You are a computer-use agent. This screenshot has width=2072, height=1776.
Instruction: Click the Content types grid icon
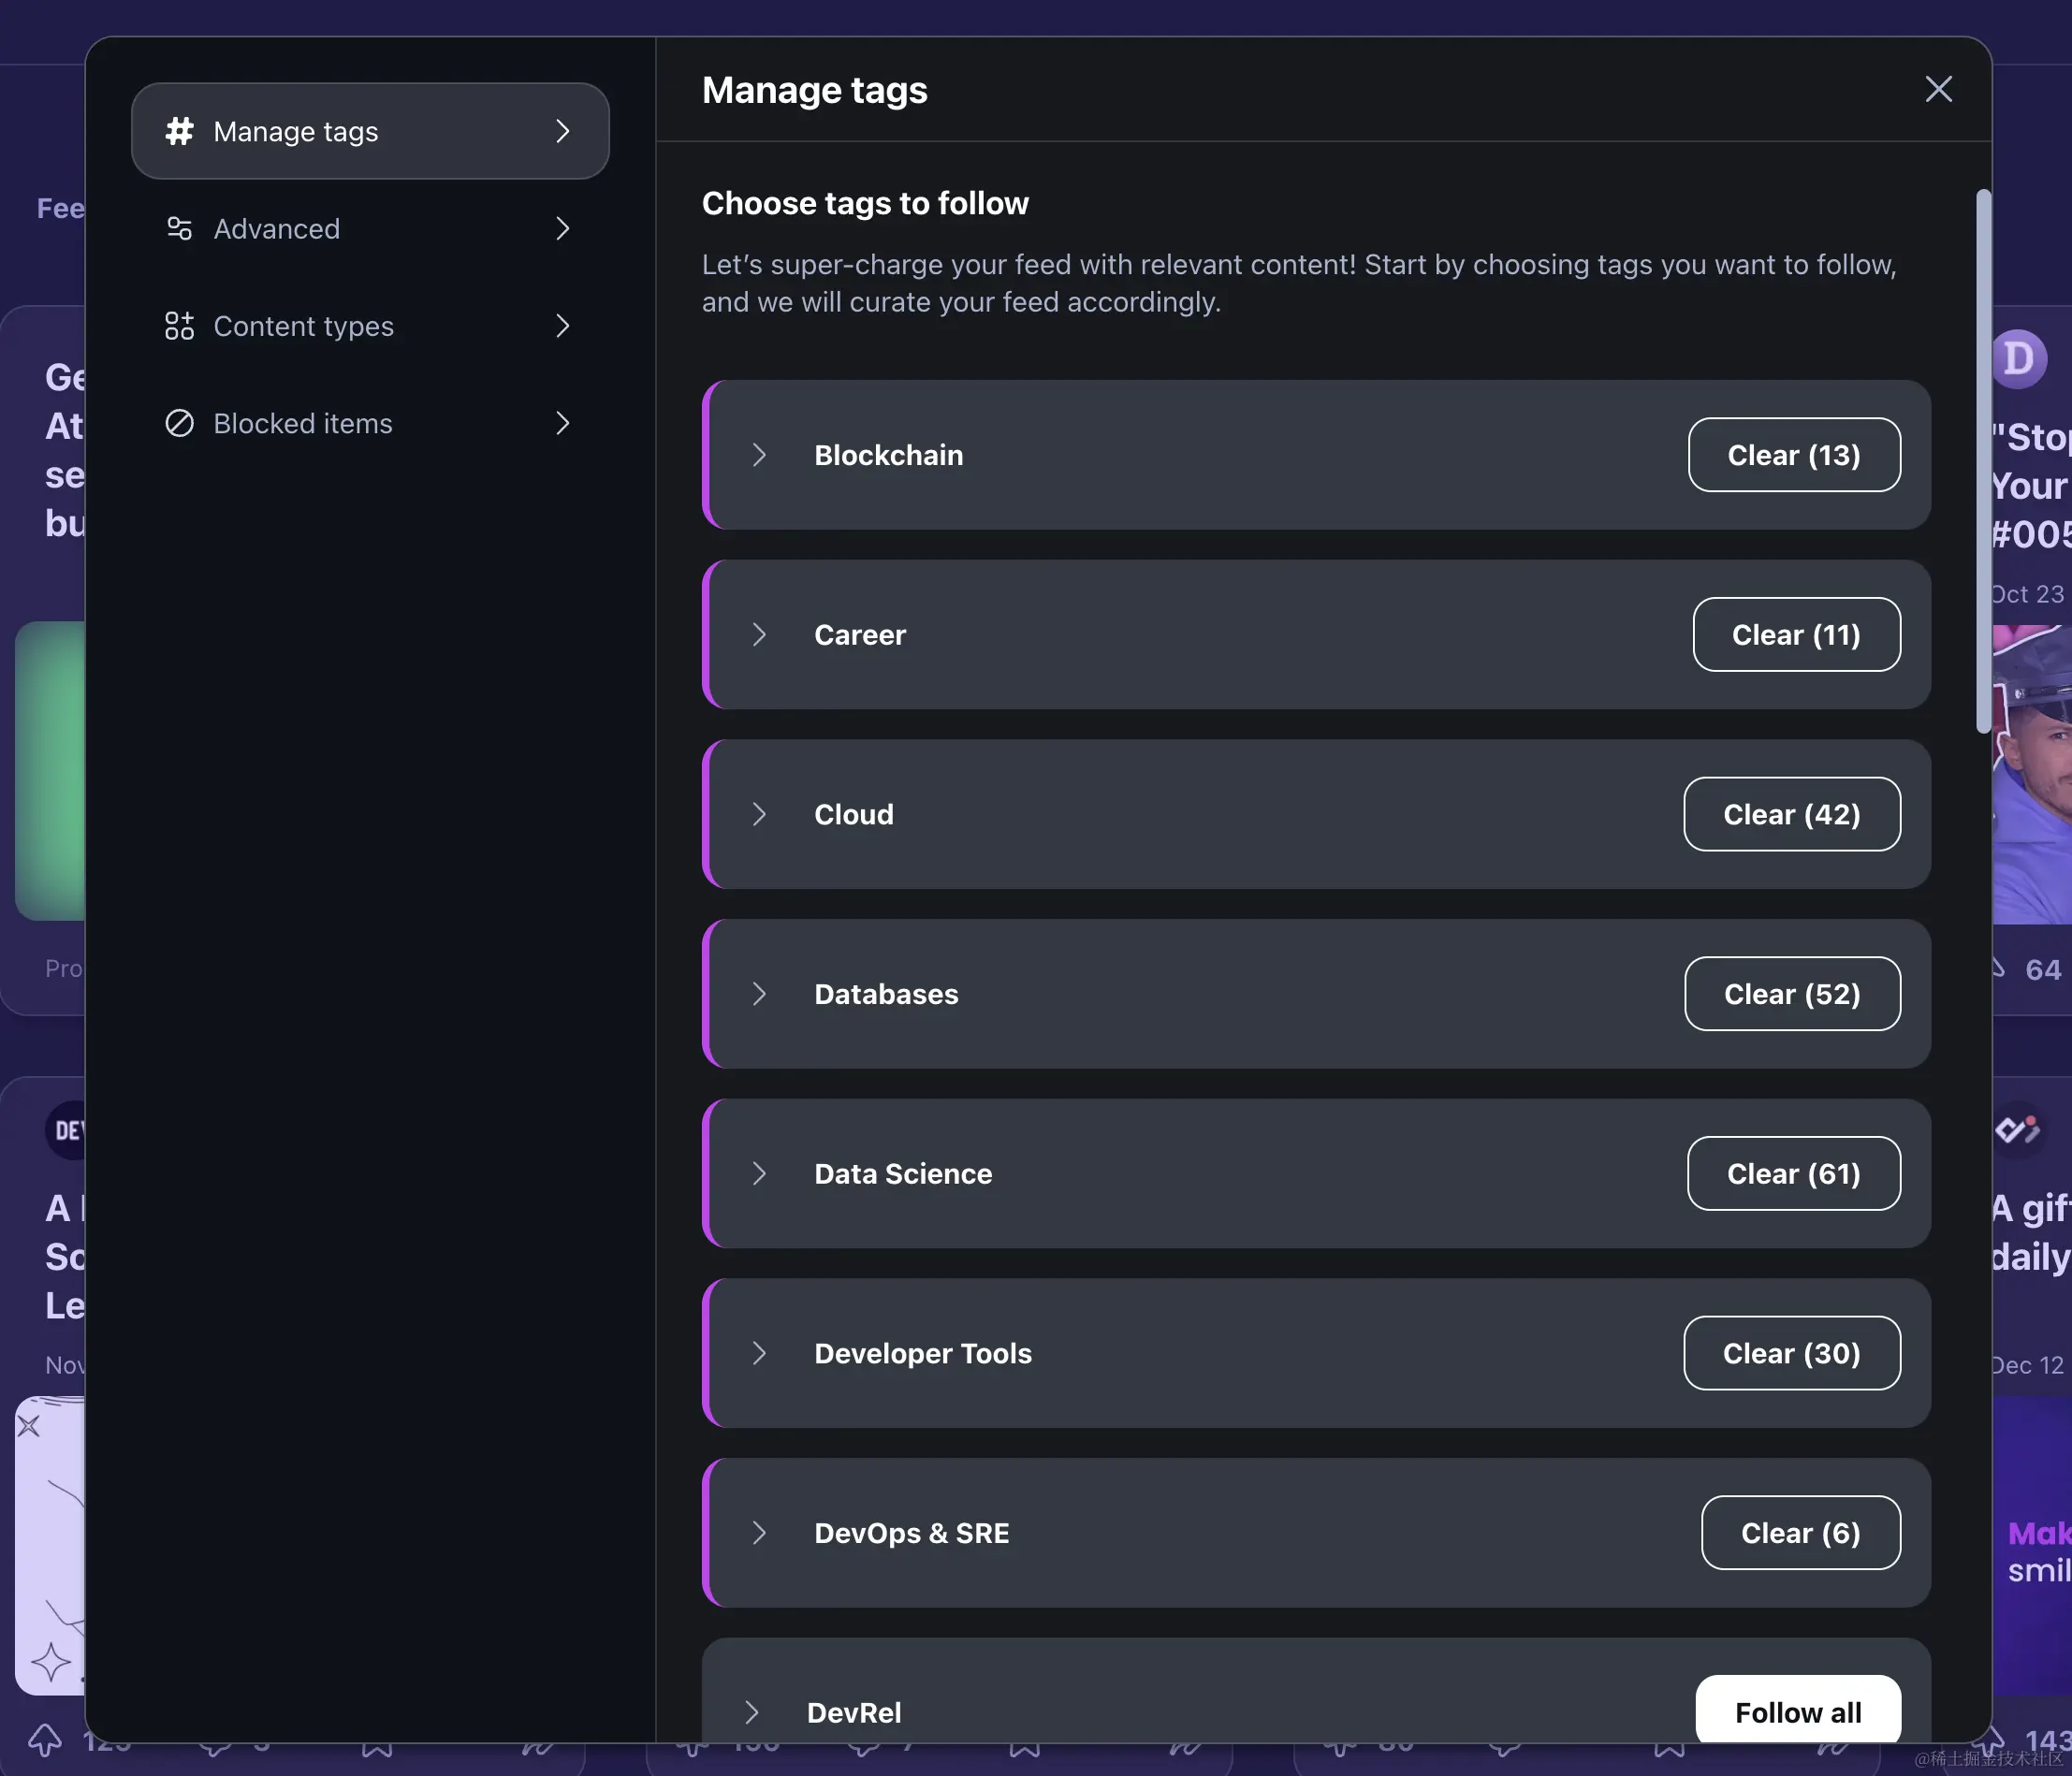[x=179, y=326]
